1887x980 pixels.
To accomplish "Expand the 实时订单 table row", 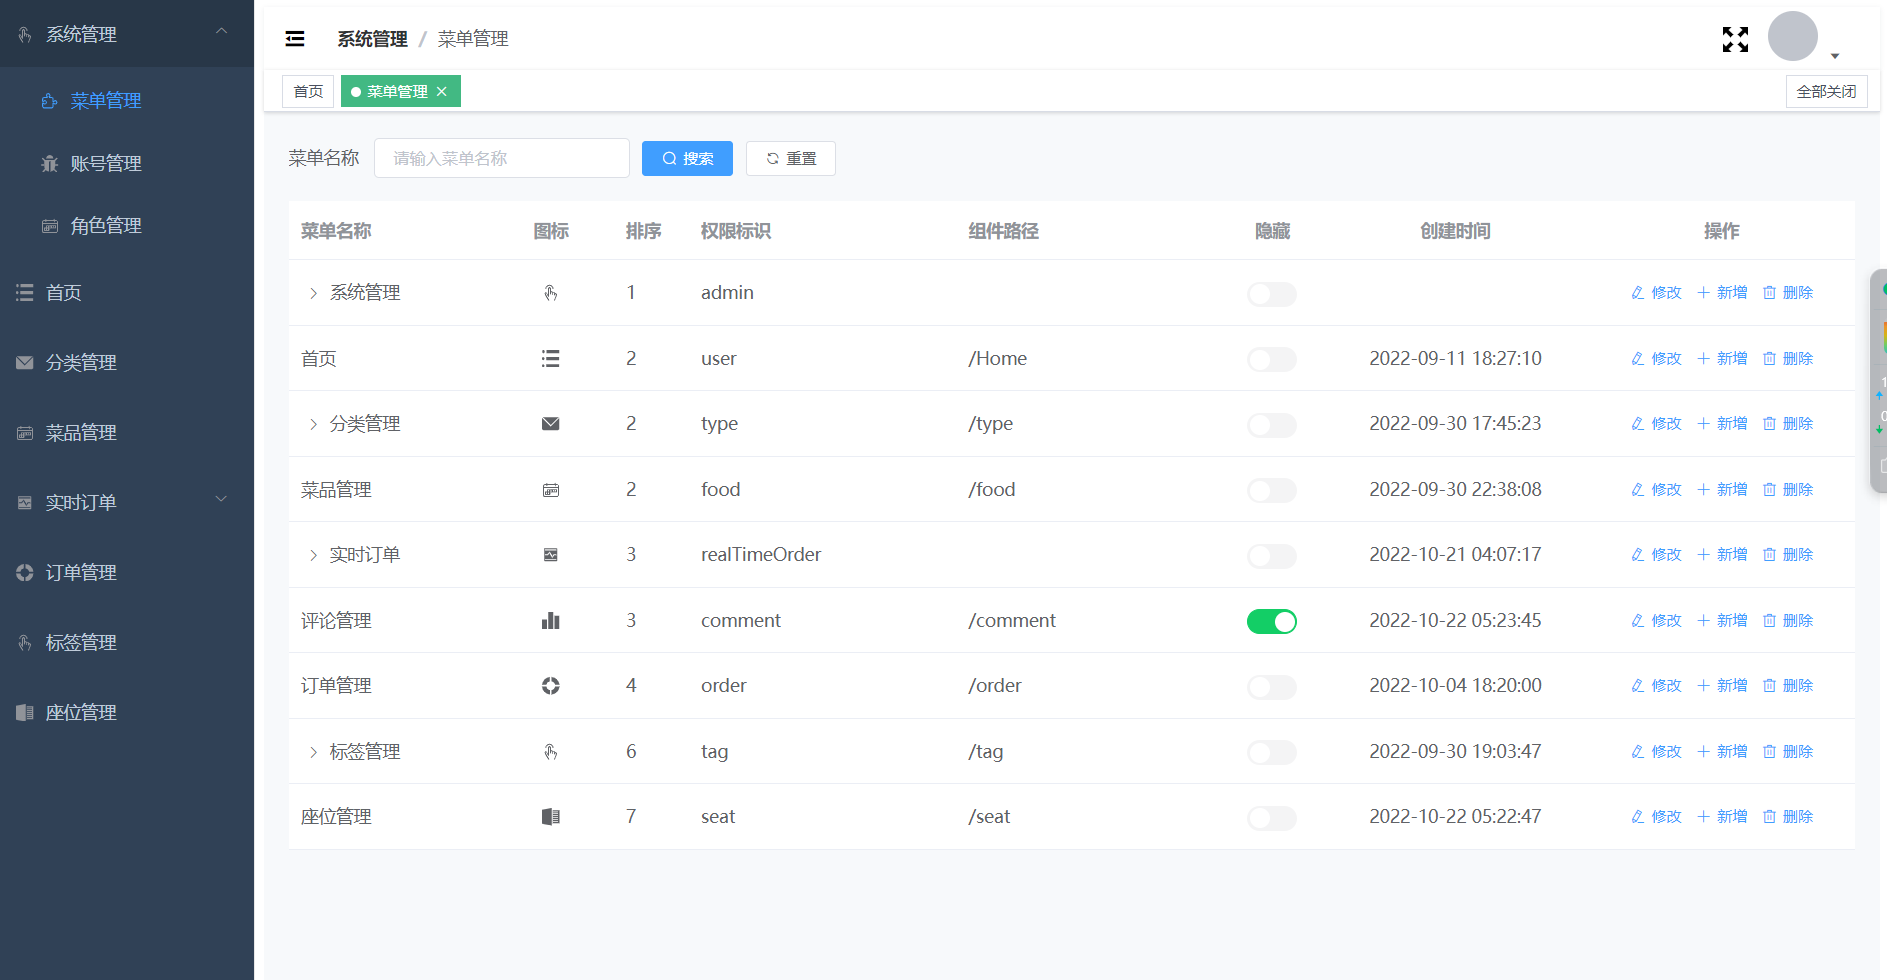I will point(313,555).
